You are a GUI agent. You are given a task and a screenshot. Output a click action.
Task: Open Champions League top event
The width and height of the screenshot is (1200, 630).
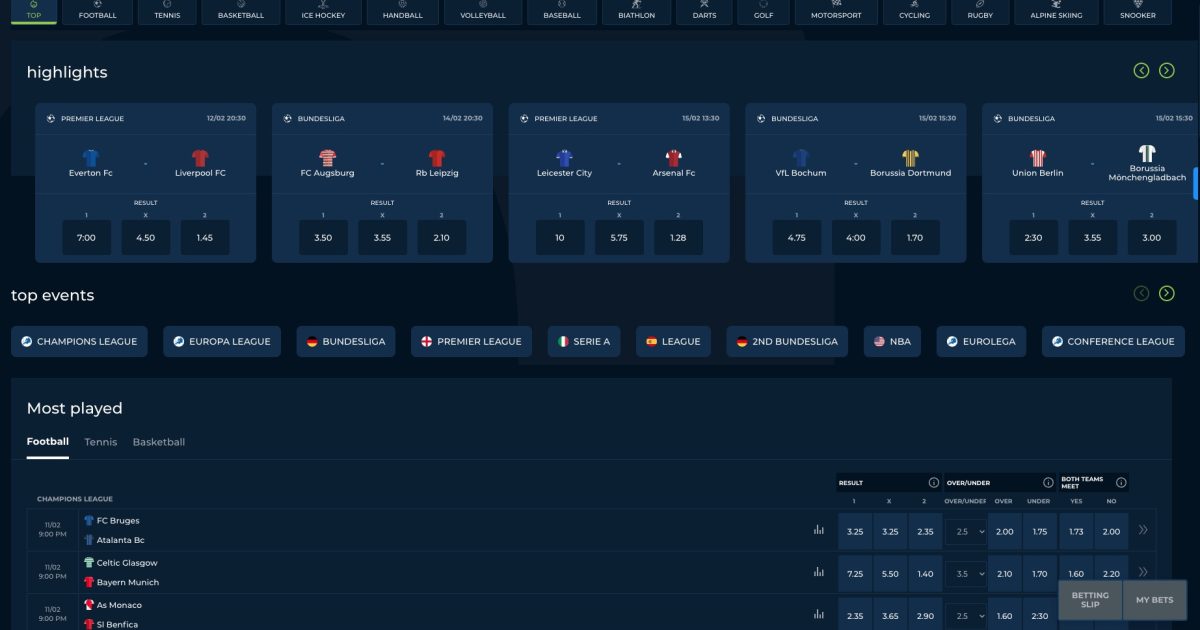click(x=79, y=341)
